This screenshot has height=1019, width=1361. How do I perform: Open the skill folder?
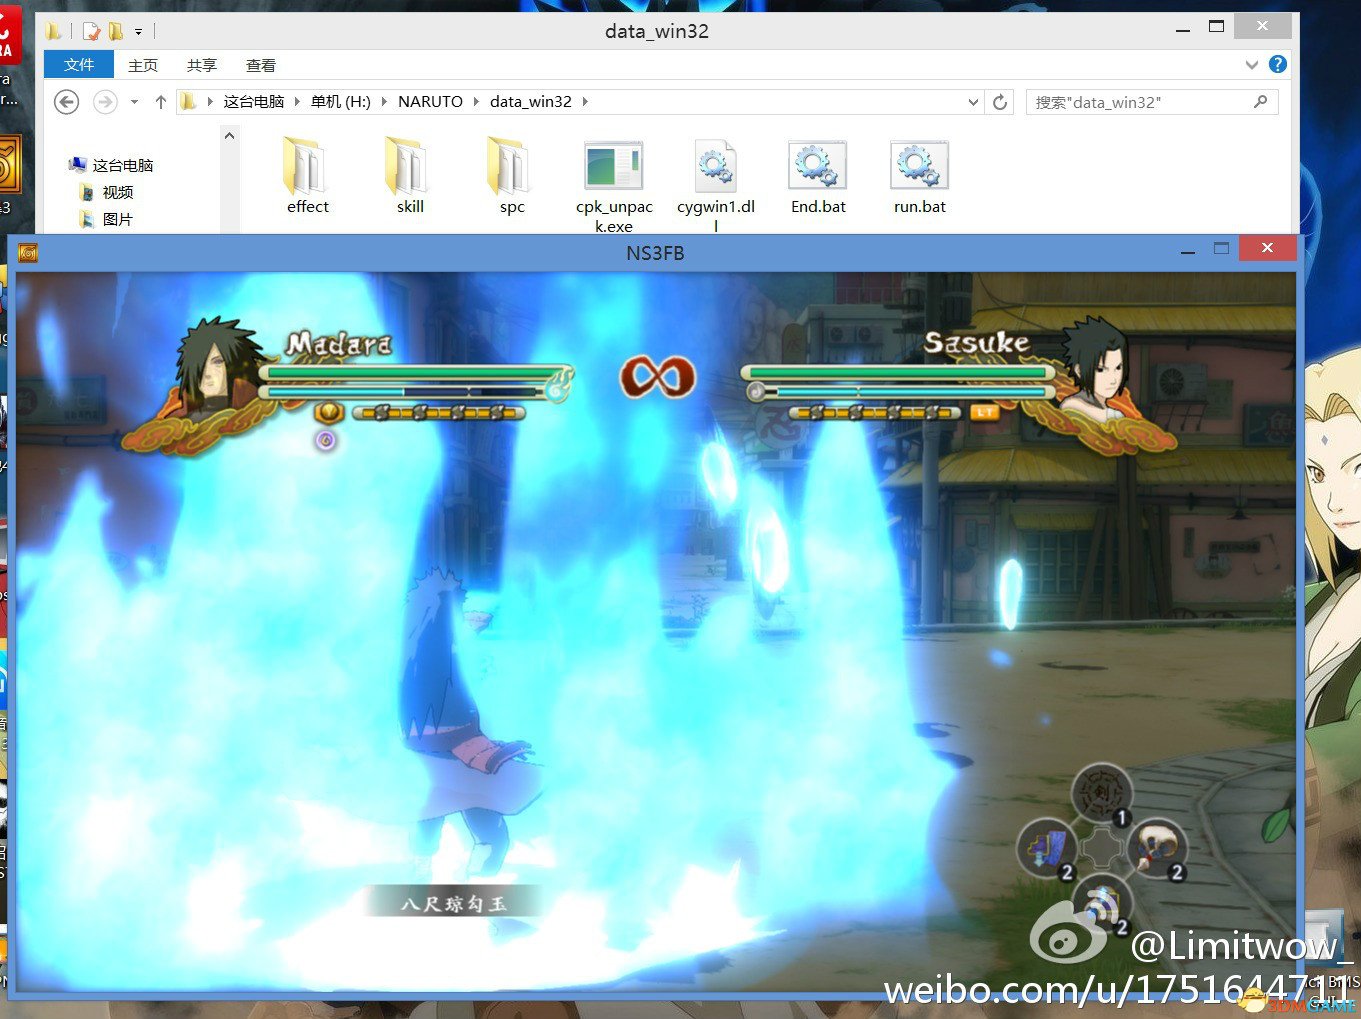[410, 176]
